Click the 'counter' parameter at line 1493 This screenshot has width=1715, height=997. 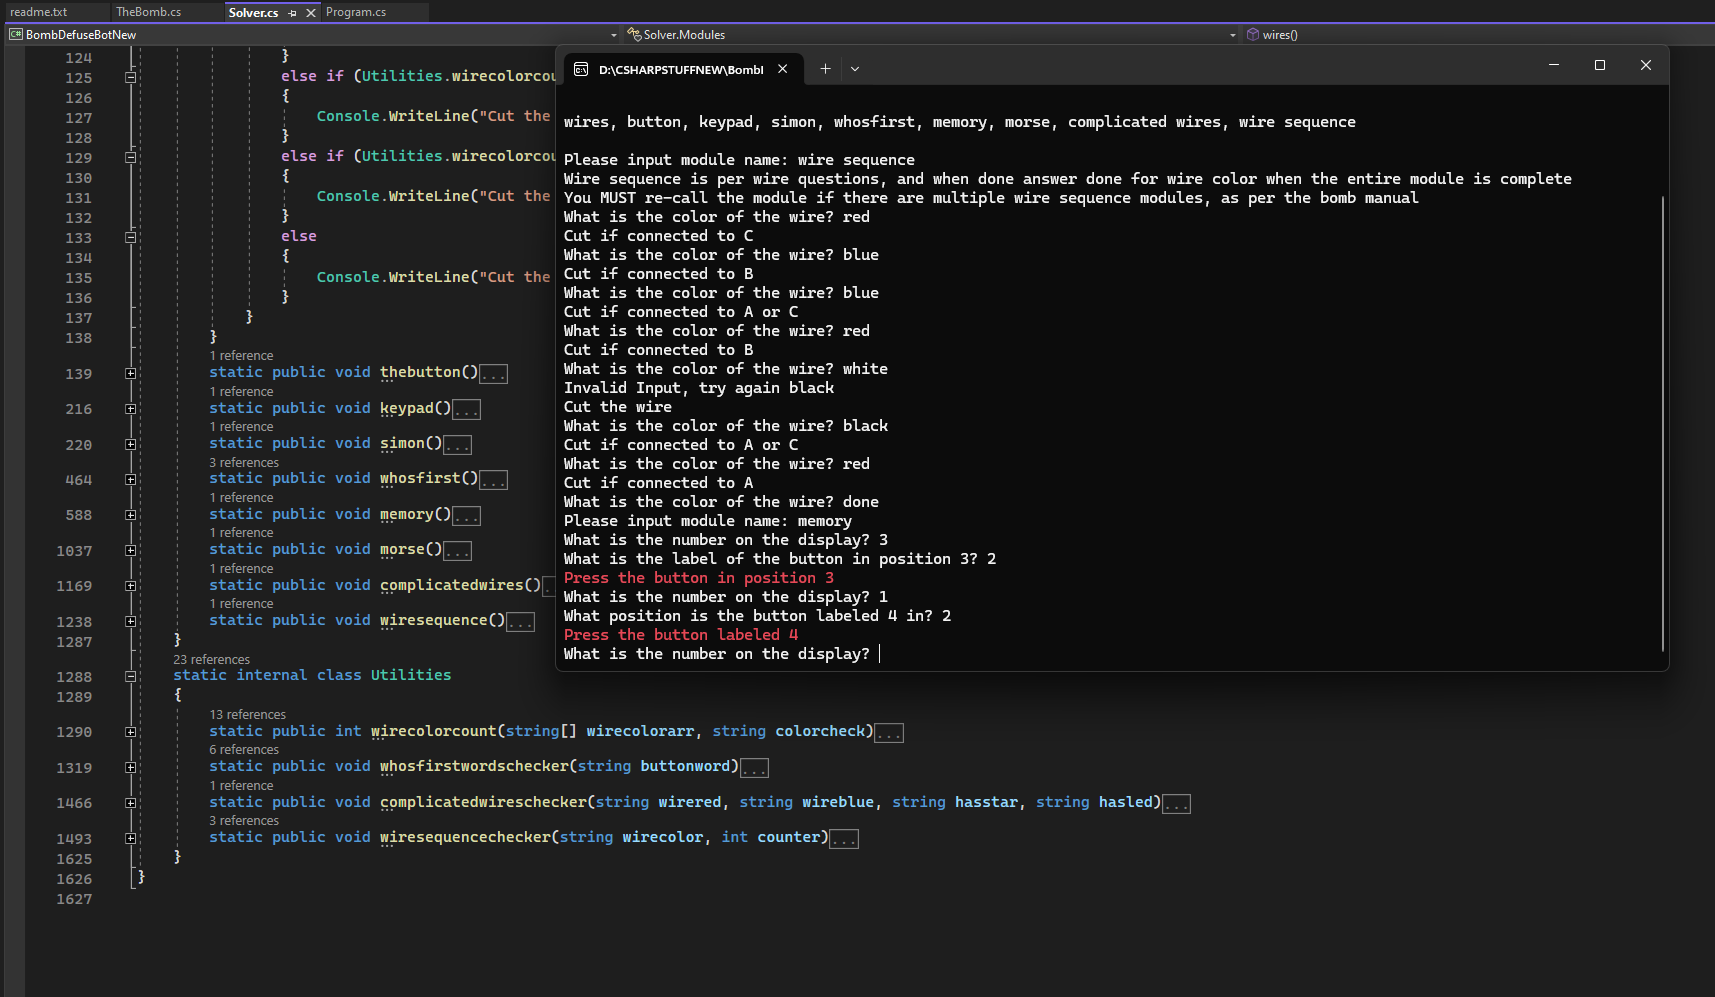click(789, 837)
